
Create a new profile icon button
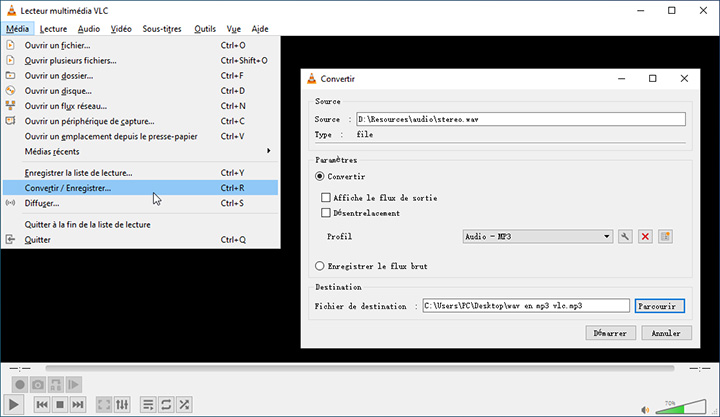click(665, 237)
